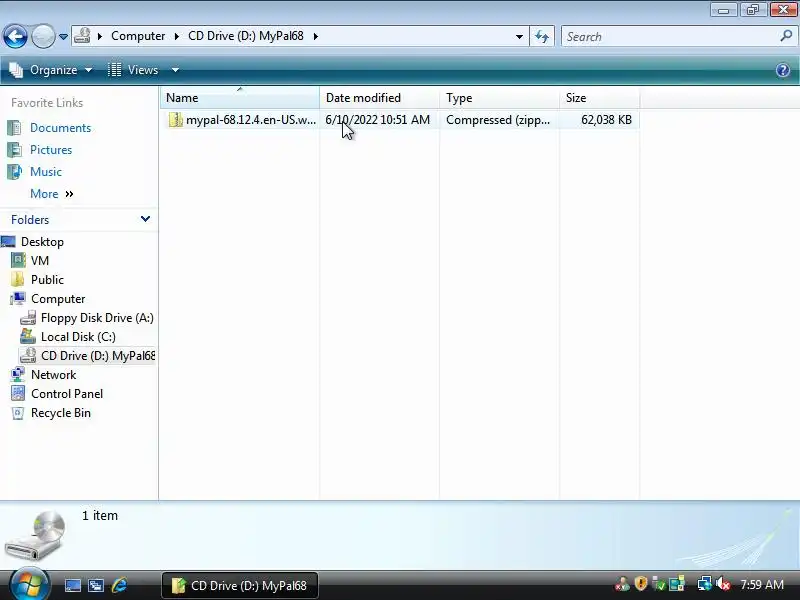Select the Public folder in the tree
The height and width of the screenshot is (600, 800).
coord(47,280)
